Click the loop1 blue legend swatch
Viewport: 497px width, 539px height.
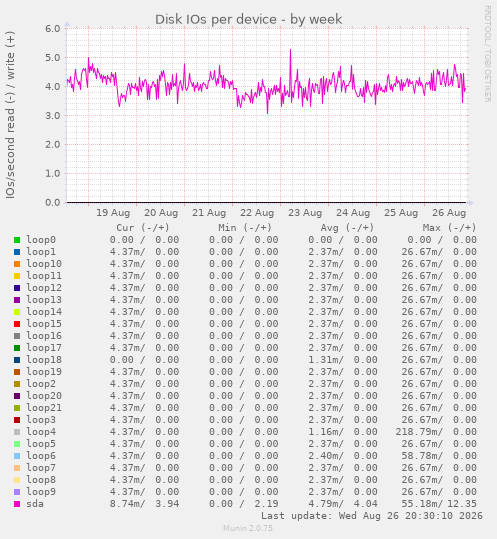coord(17,252)
